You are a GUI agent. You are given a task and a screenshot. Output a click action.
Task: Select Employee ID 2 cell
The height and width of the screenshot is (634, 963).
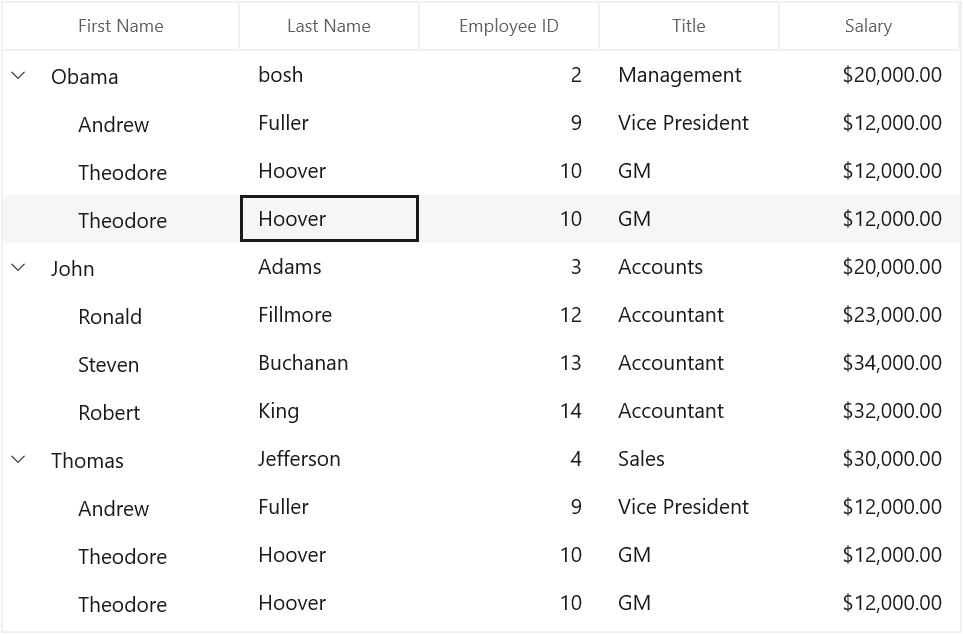[509, 75]
